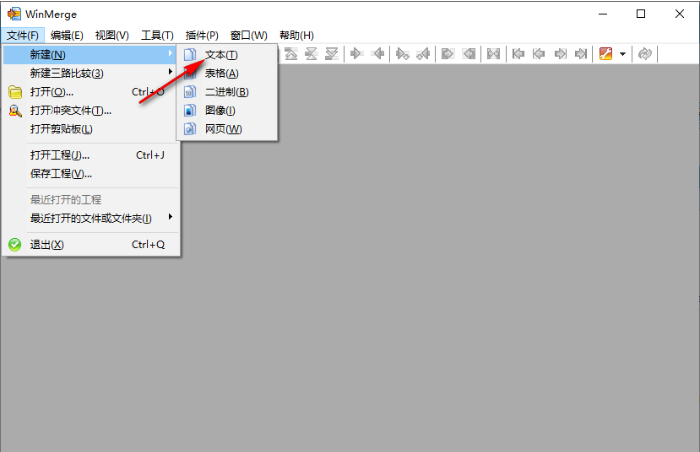
Task: Maximize the WinMerge window
Action: click(x=641, y=14)
